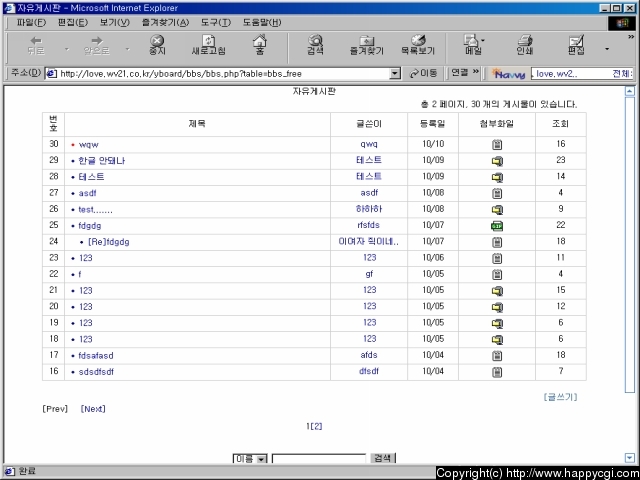Click the Print (인쇄) toolbar icon
The image size is (640, 480).
(525, 45)
